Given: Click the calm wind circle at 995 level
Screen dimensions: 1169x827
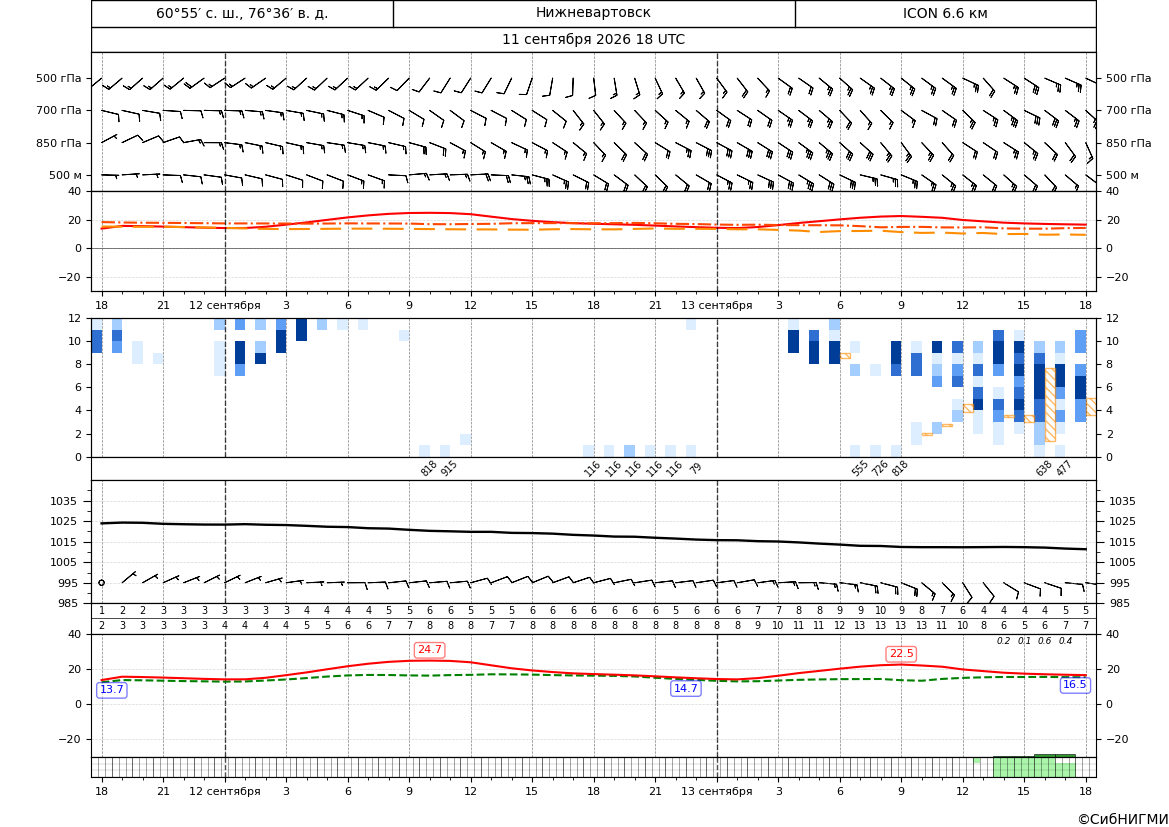Looking at the screenshot, I should tap(101, 583).
